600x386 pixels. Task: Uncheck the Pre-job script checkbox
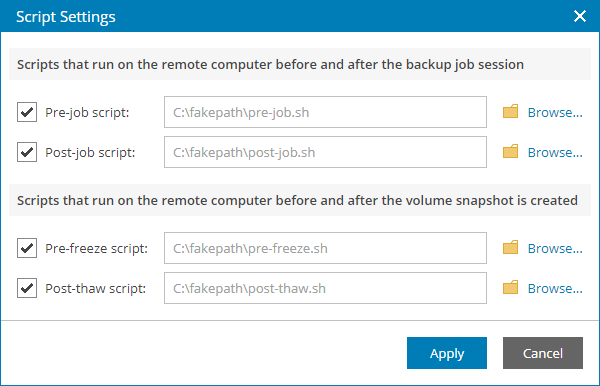[27, 112]
